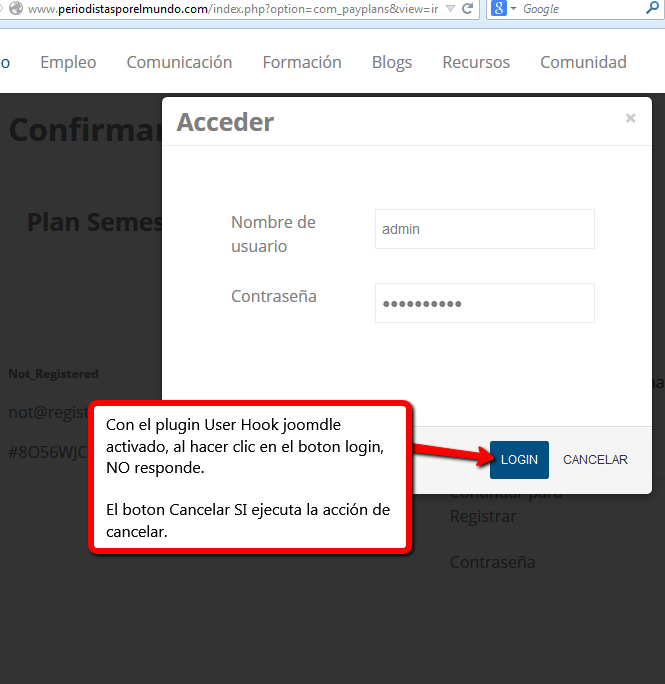This screenshot has height=684, width=665.
Task: Focus the Nombre de usuario field
Action: [x=484, y=229]
